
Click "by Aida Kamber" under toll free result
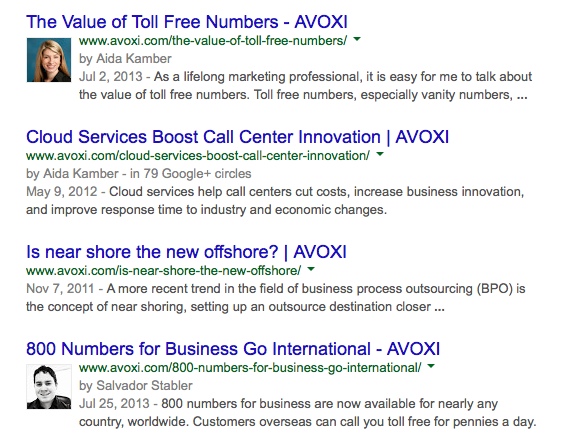pyautogui.click(x=125, y=58)
